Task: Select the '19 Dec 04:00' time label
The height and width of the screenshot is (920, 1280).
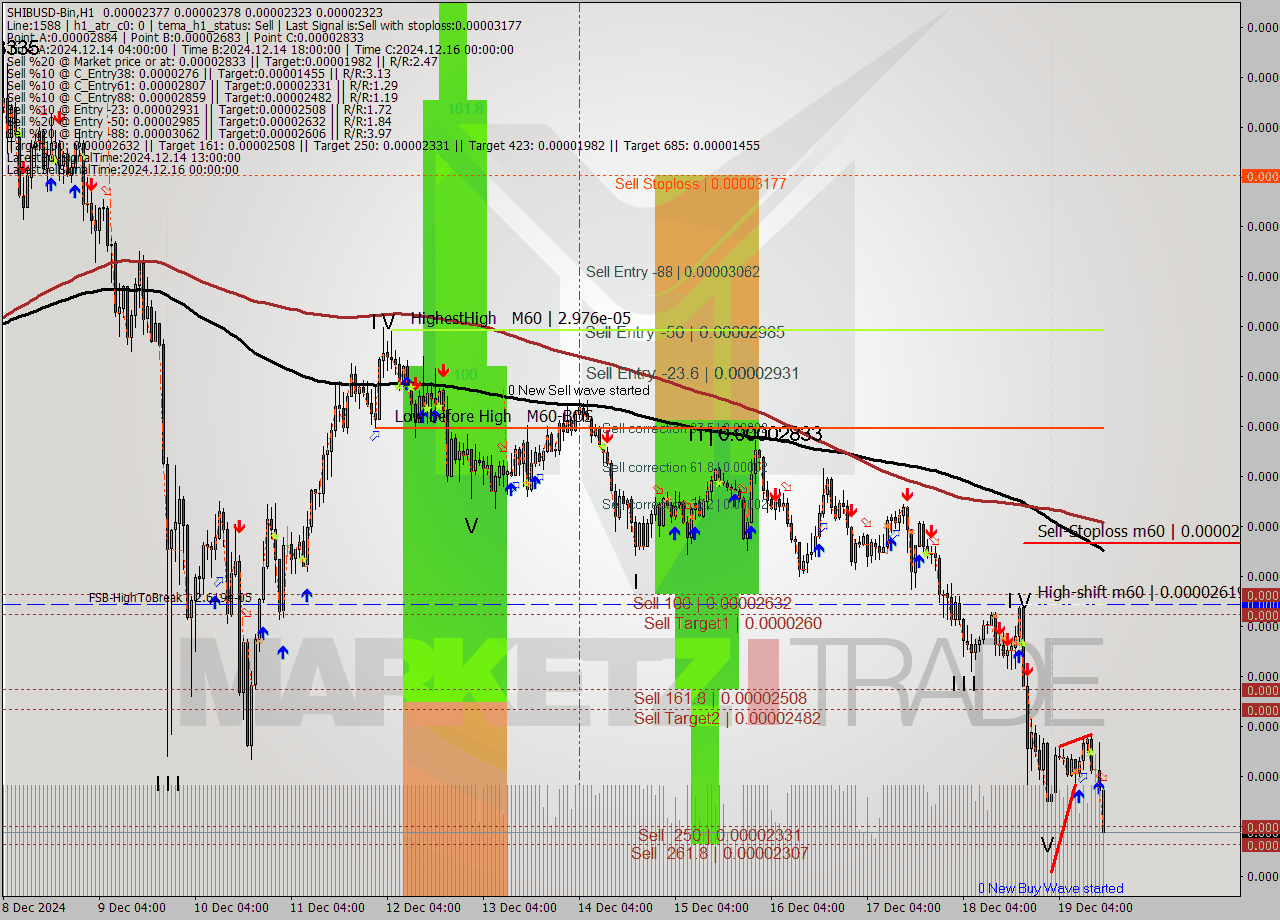Action: [1095, 908]
